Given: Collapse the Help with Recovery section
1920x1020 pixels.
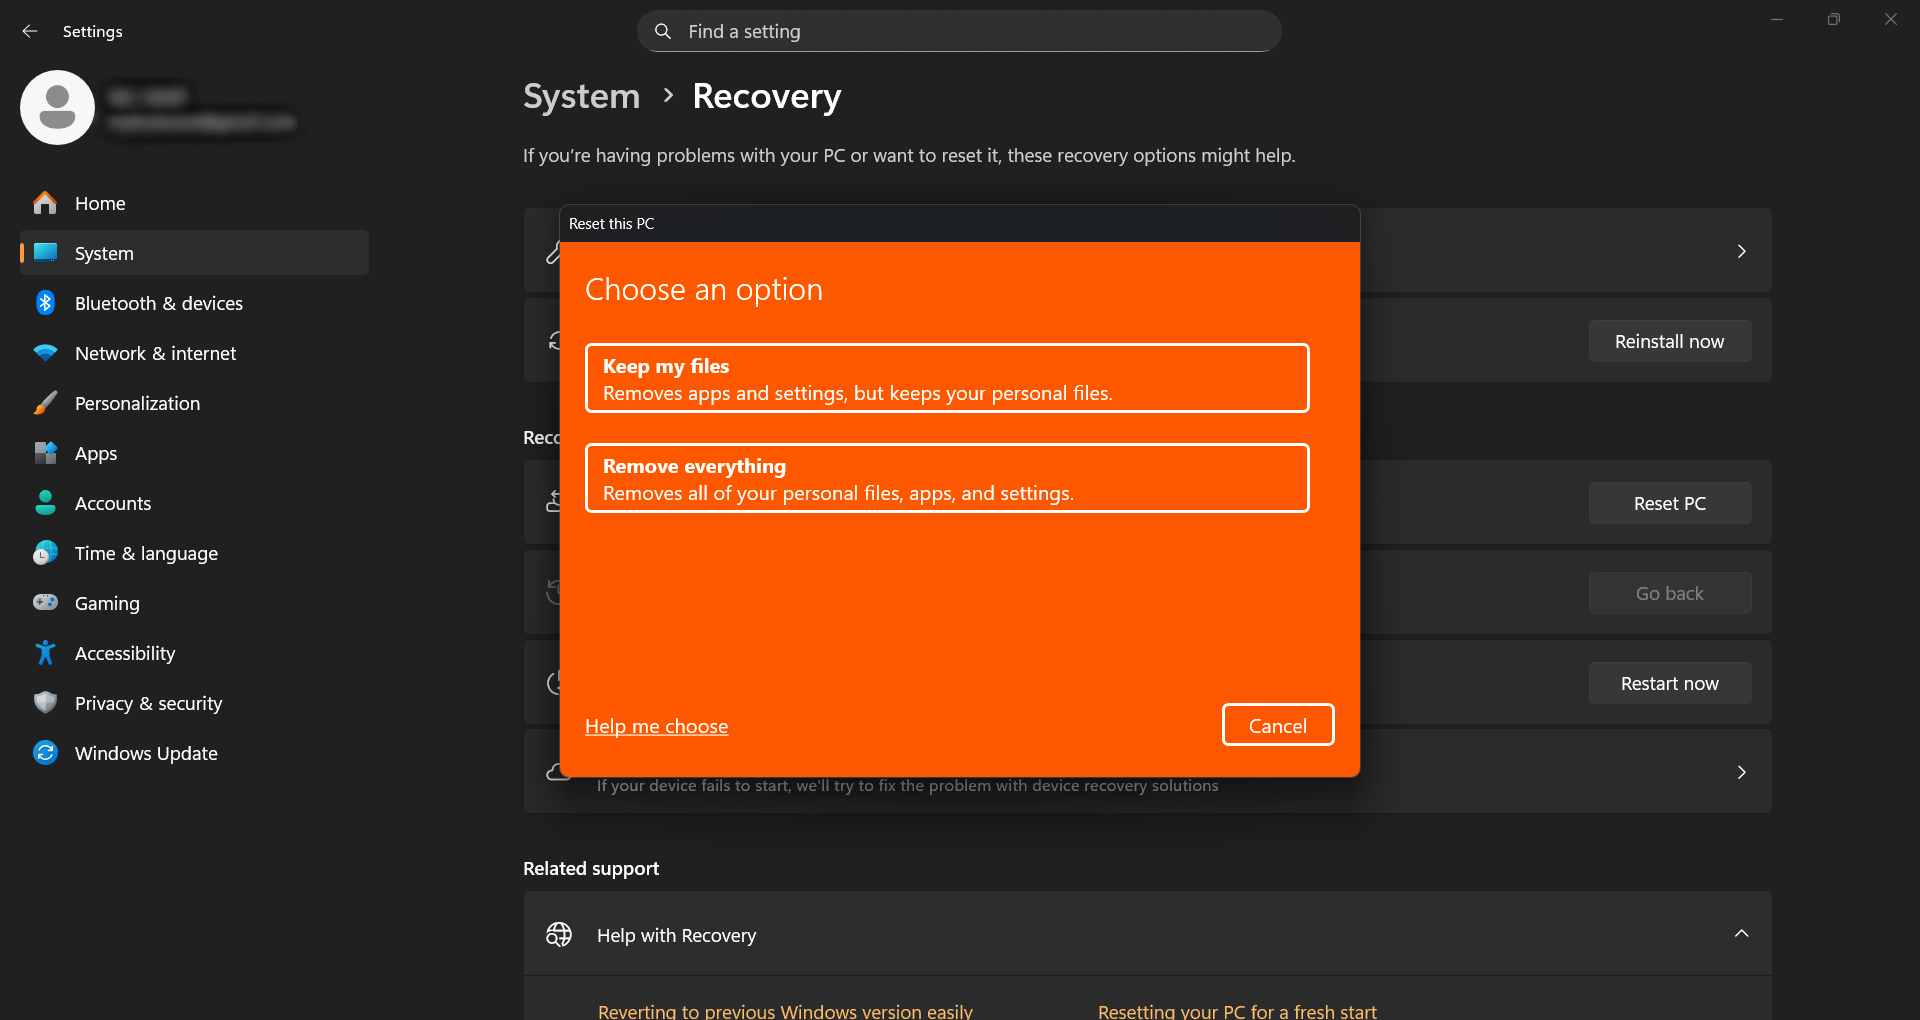Looking at the screenshot, I should [x=1741, y=934].
